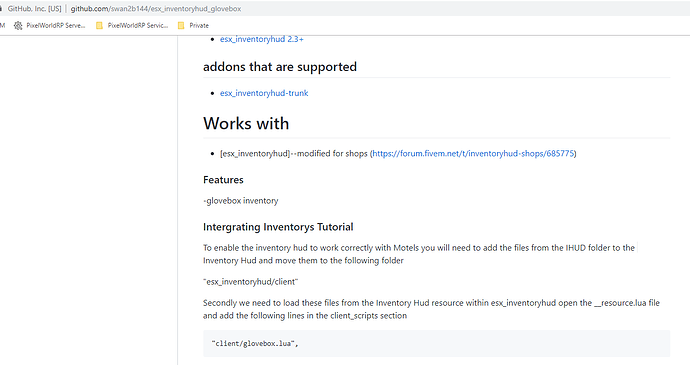This screenshot has width=690, height=365.
Task: Click the browser address bar URL
Action: pos(156,9)
